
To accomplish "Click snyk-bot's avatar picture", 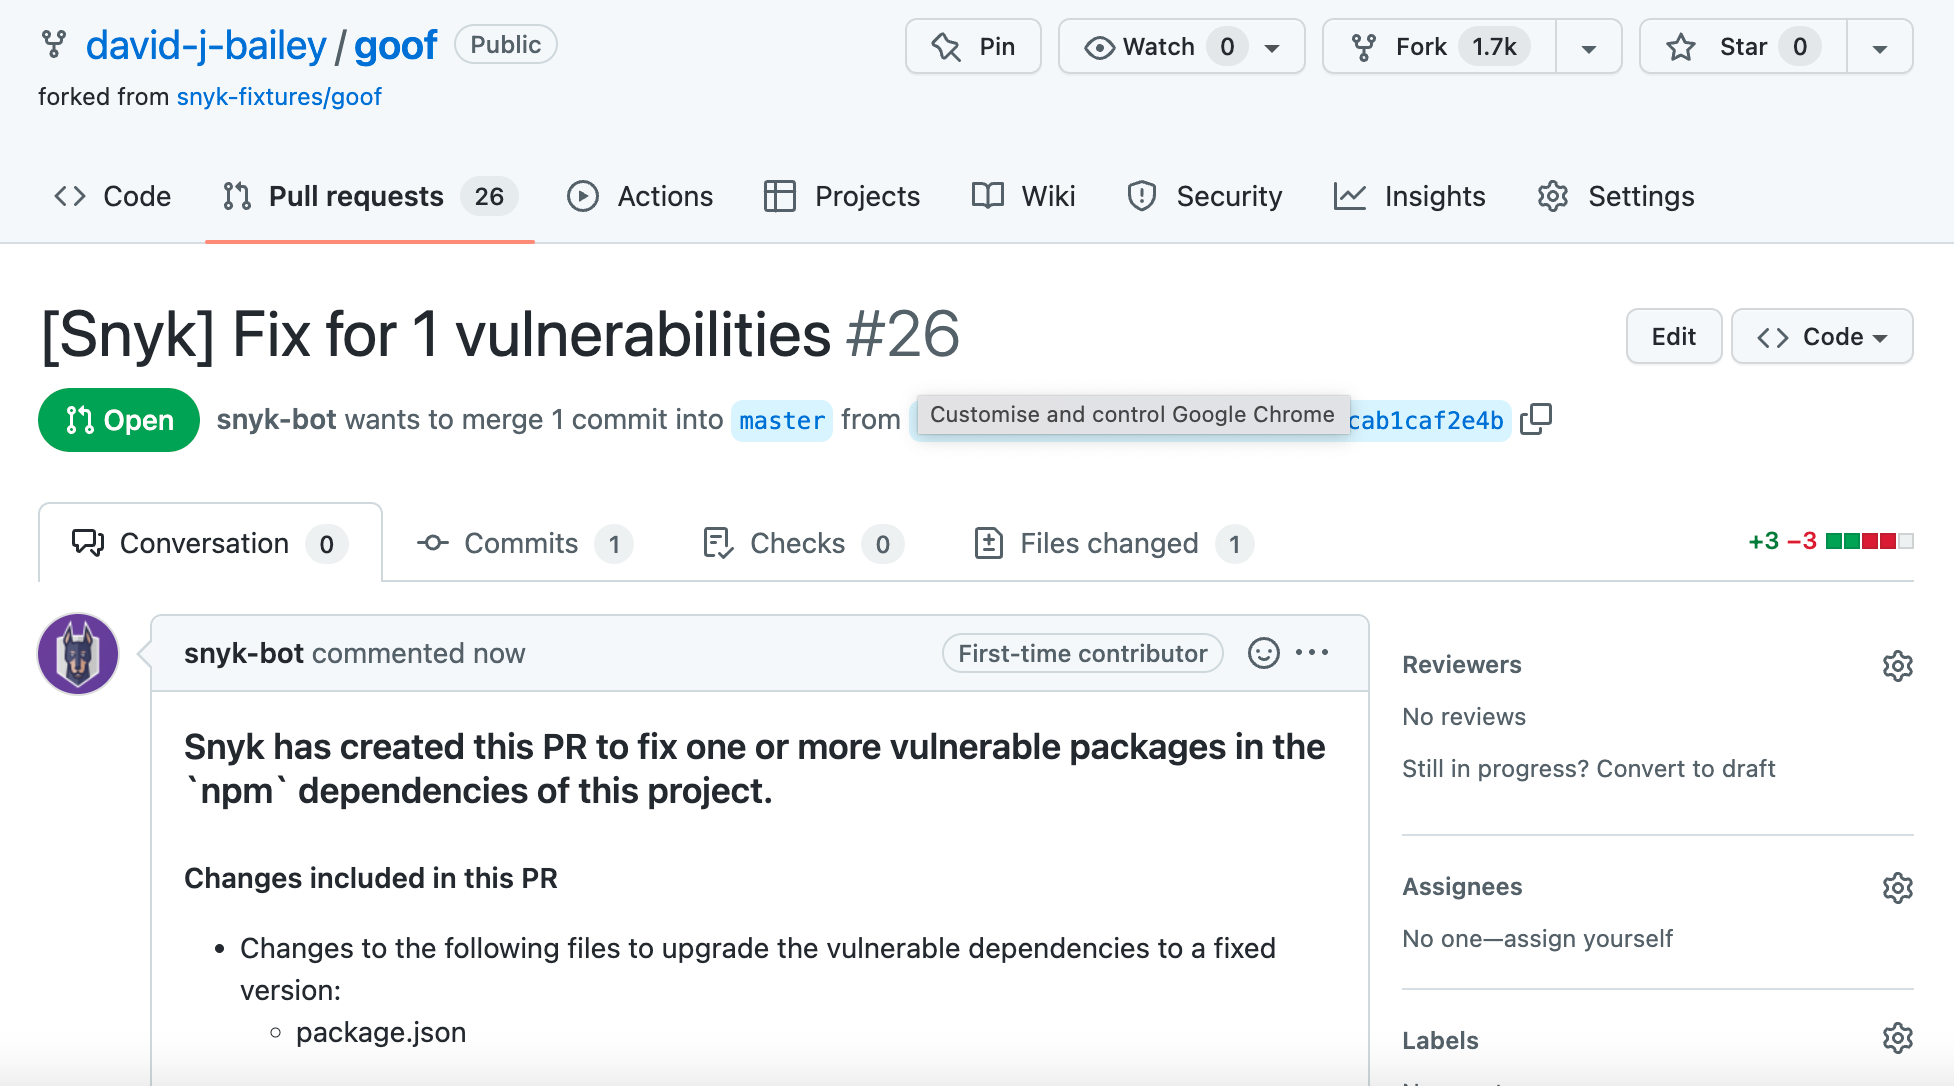I will (77, 653).
